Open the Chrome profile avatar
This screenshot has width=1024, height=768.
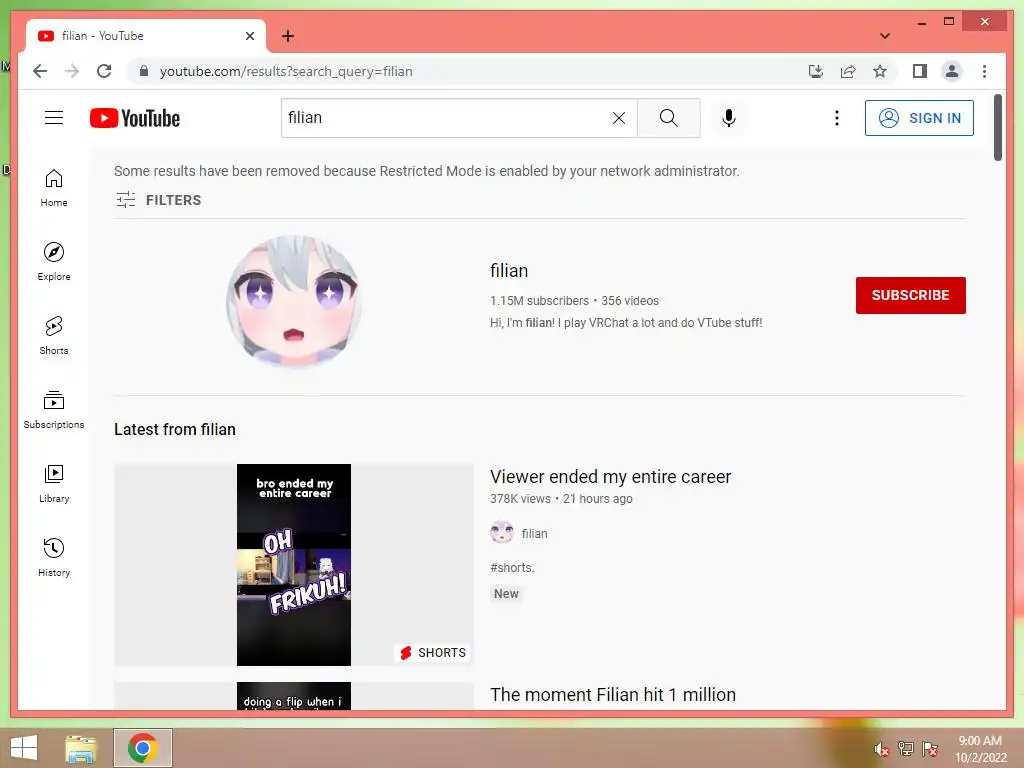coord(952,71)
